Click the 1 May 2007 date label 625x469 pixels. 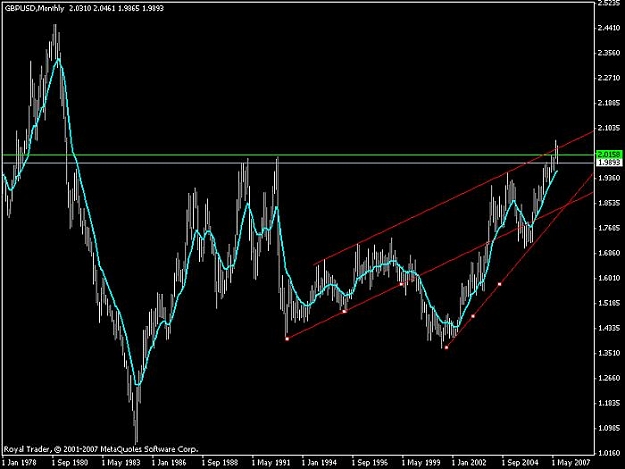coord(570,463)
